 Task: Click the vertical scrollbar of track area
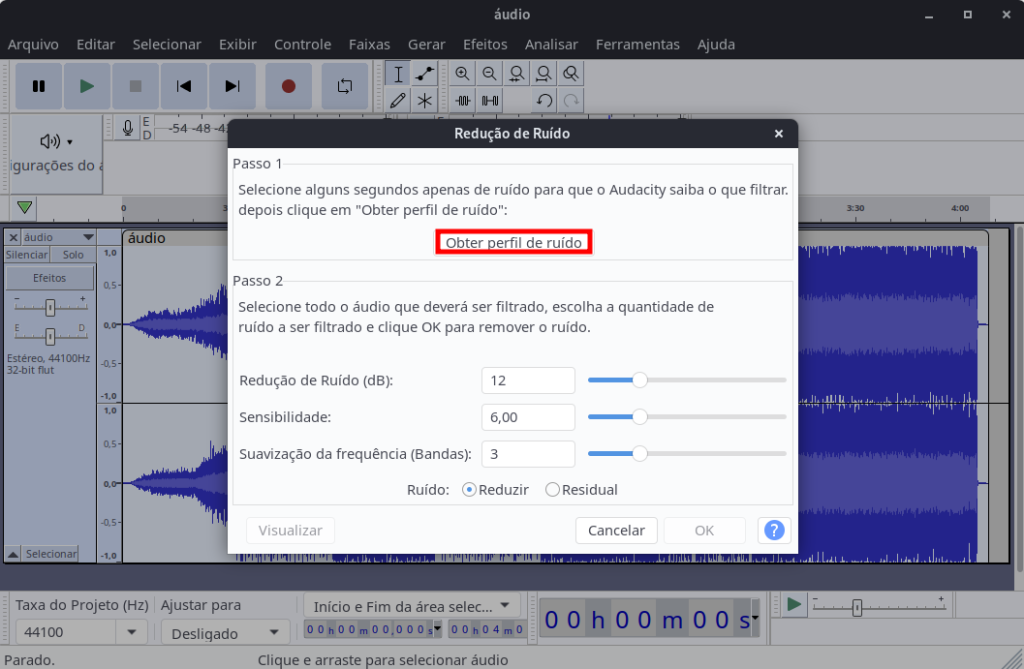(x=1019, y=399)
